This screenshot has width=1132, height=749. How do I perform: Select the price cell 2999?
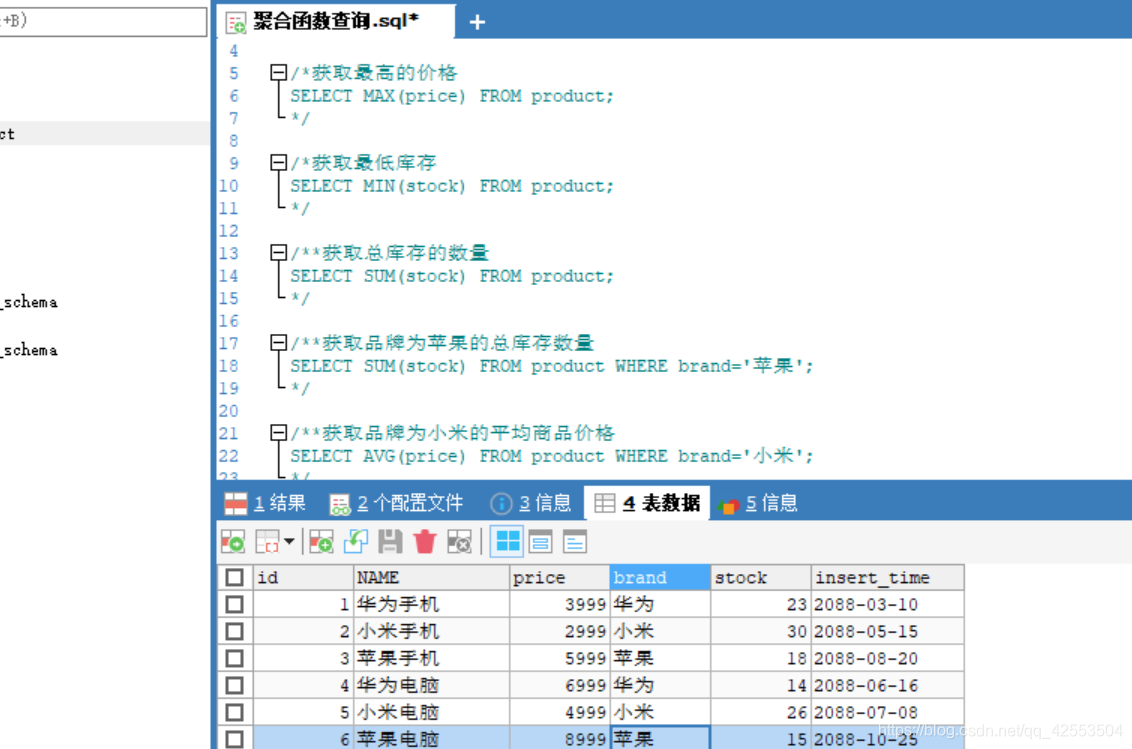click(x=560, y=631)
